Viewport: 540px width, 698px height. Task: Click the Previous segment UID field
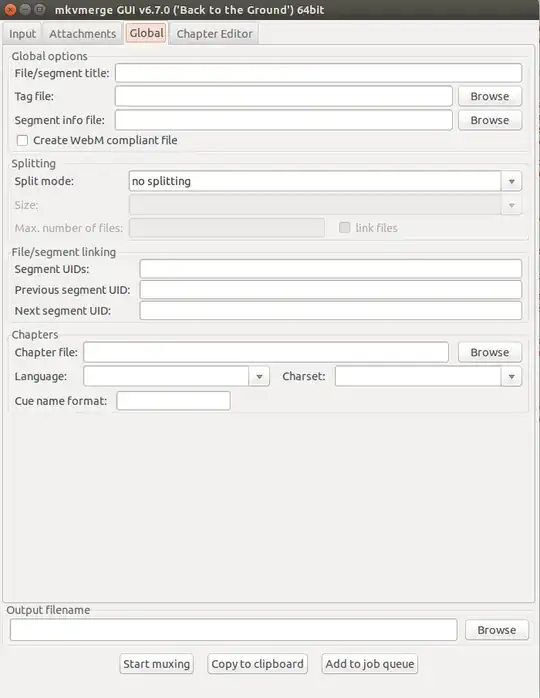[x=330, y=290]
